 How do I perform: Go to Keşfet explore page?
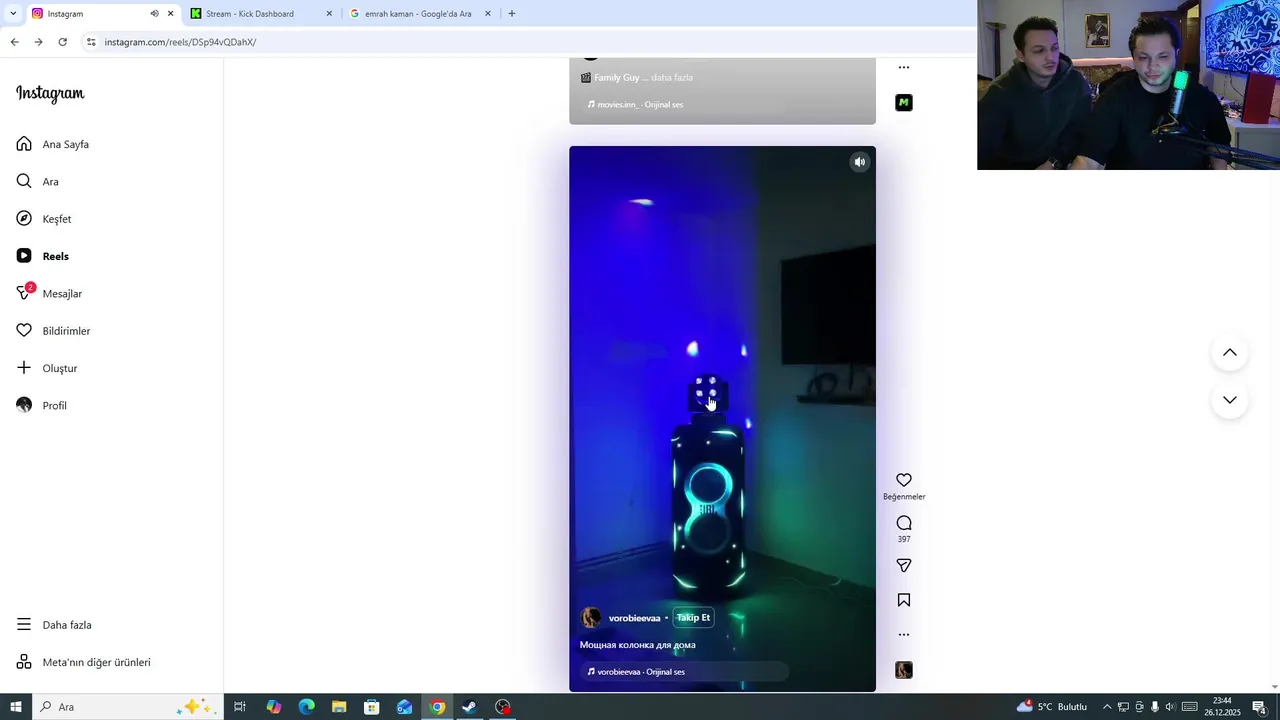[44, 219]
